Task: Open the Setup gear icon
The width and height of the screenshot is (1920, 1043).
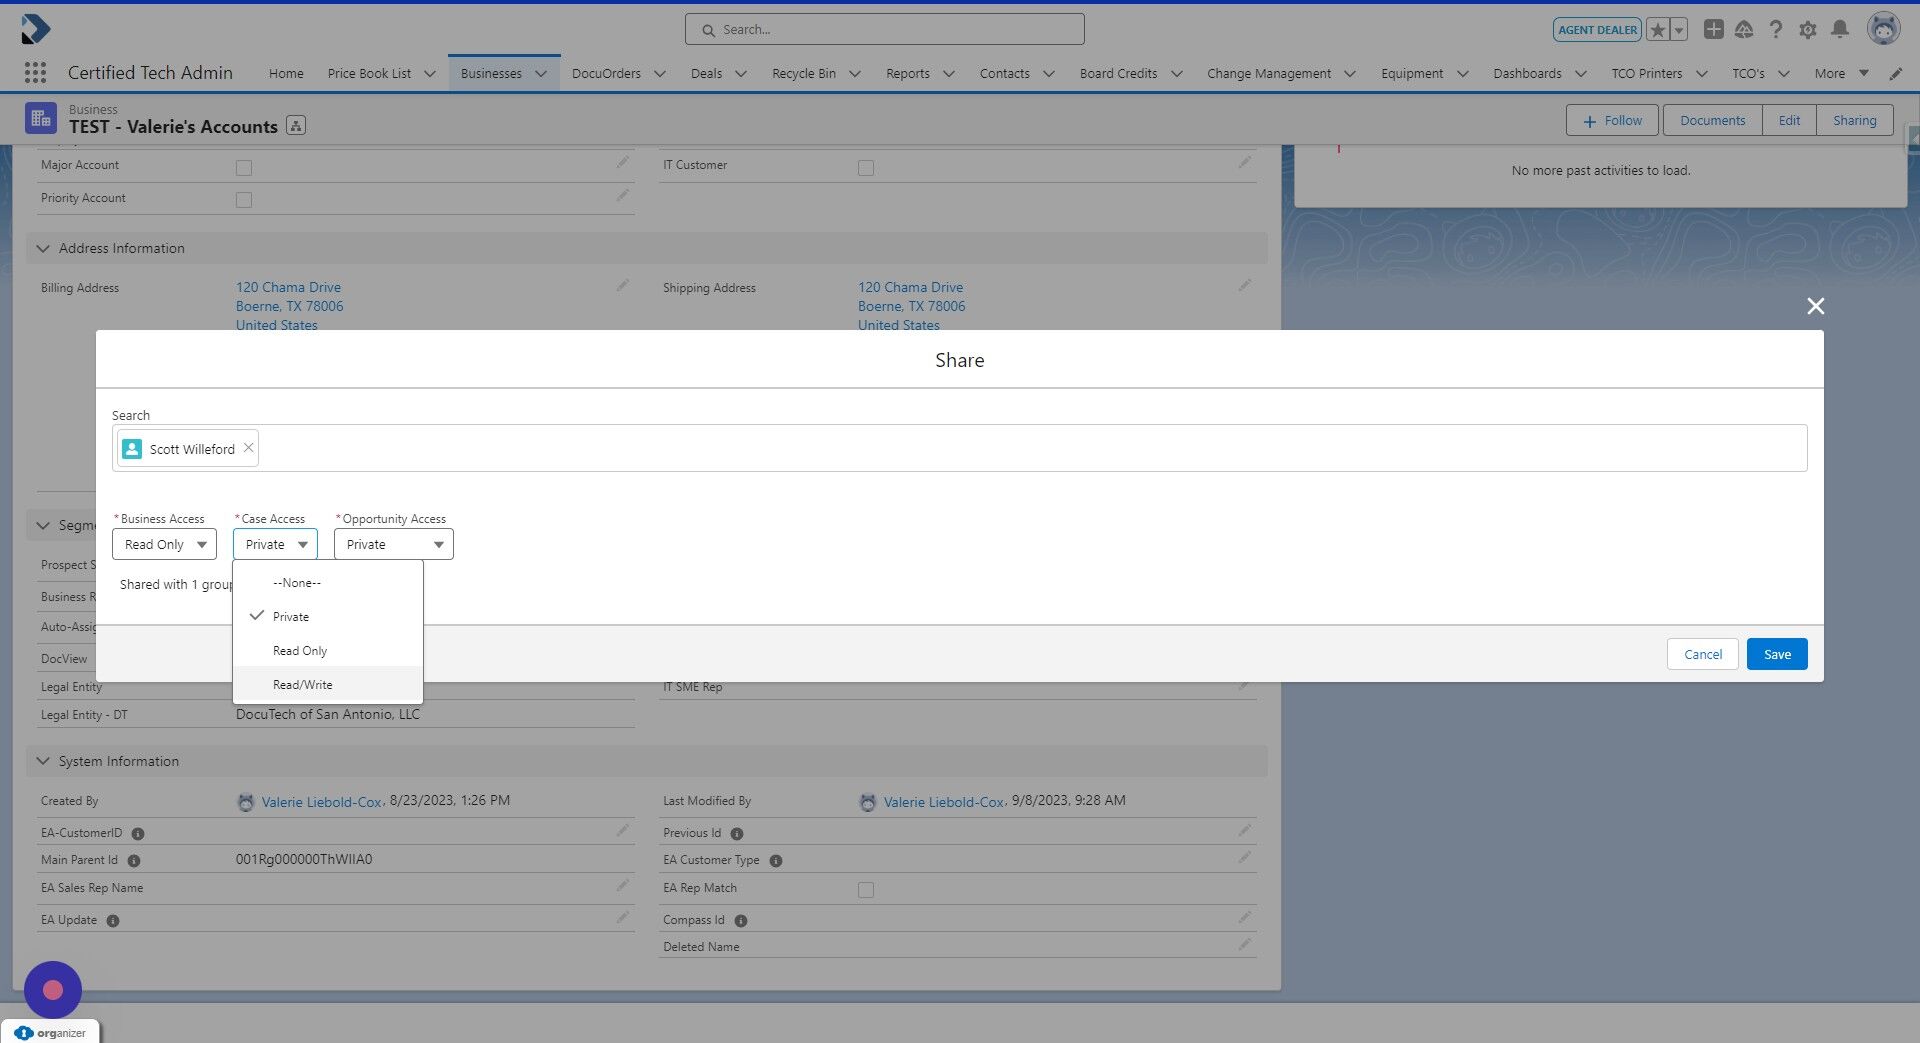Action: (1808, 29)
